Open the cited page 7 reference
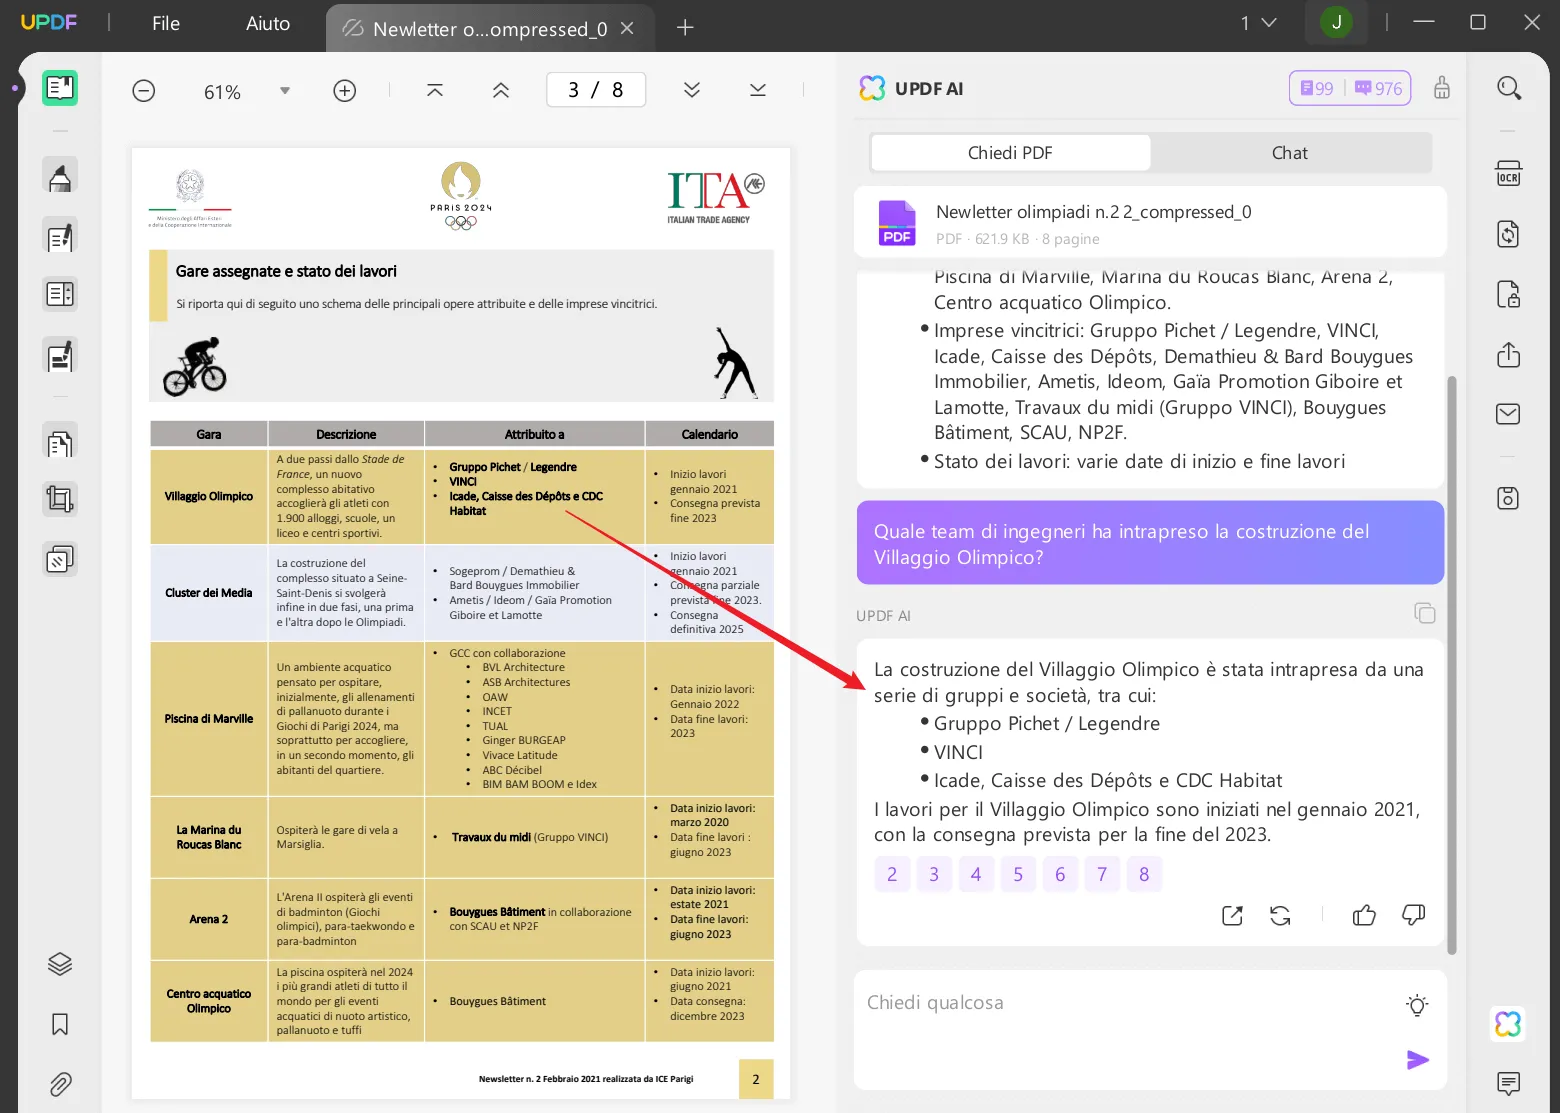Screen dimensions: 1560x1113 (1102, 874)
